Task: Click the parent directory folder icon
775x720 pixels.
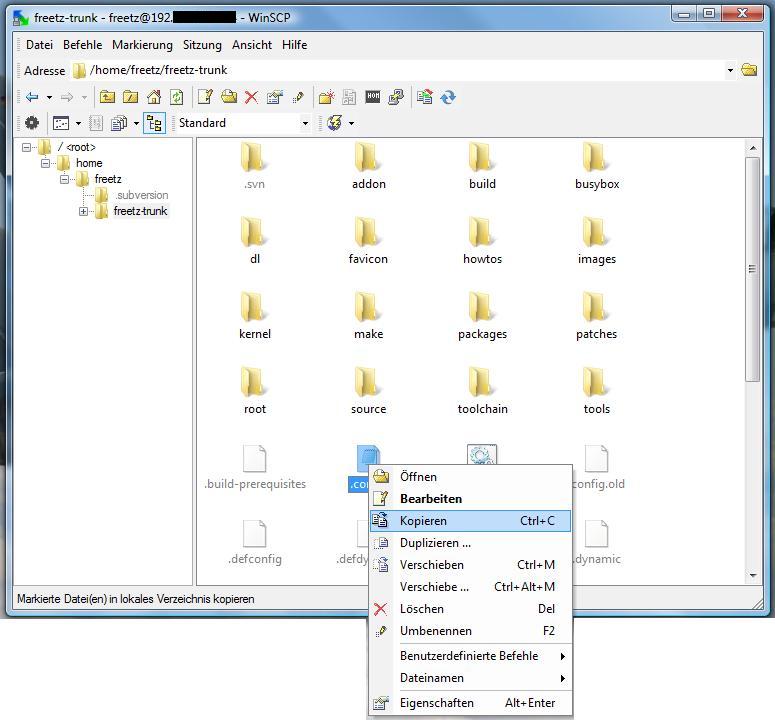Action: 107,97
